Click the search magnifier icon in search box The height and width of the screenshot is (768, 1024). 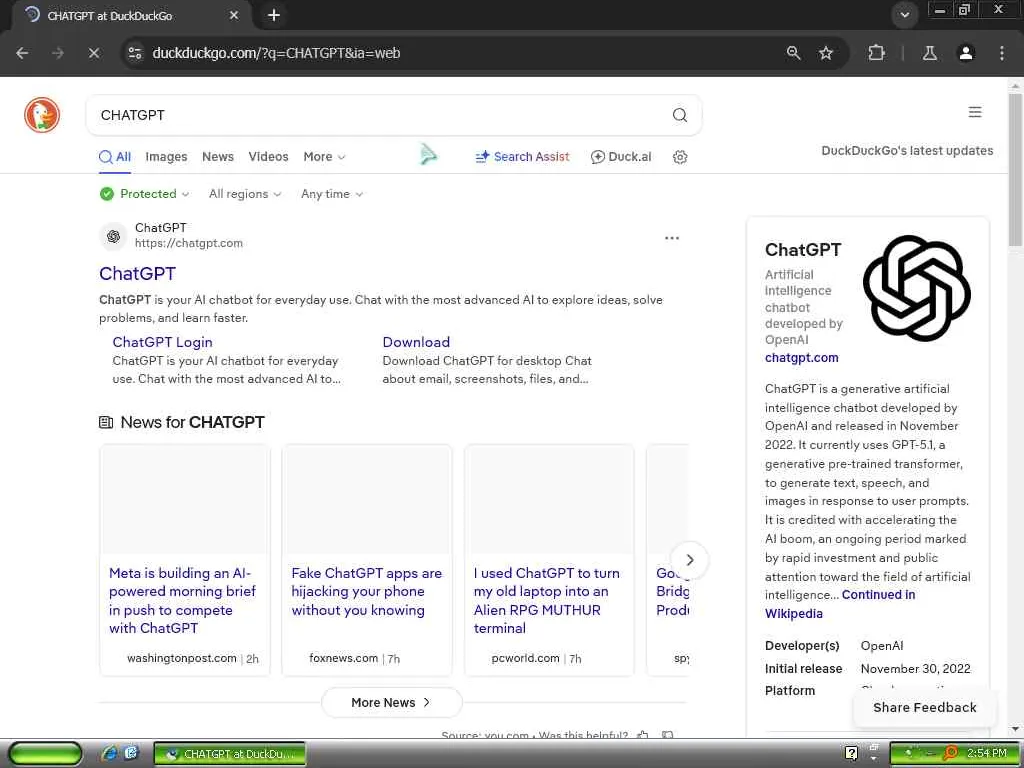[680, 115]
